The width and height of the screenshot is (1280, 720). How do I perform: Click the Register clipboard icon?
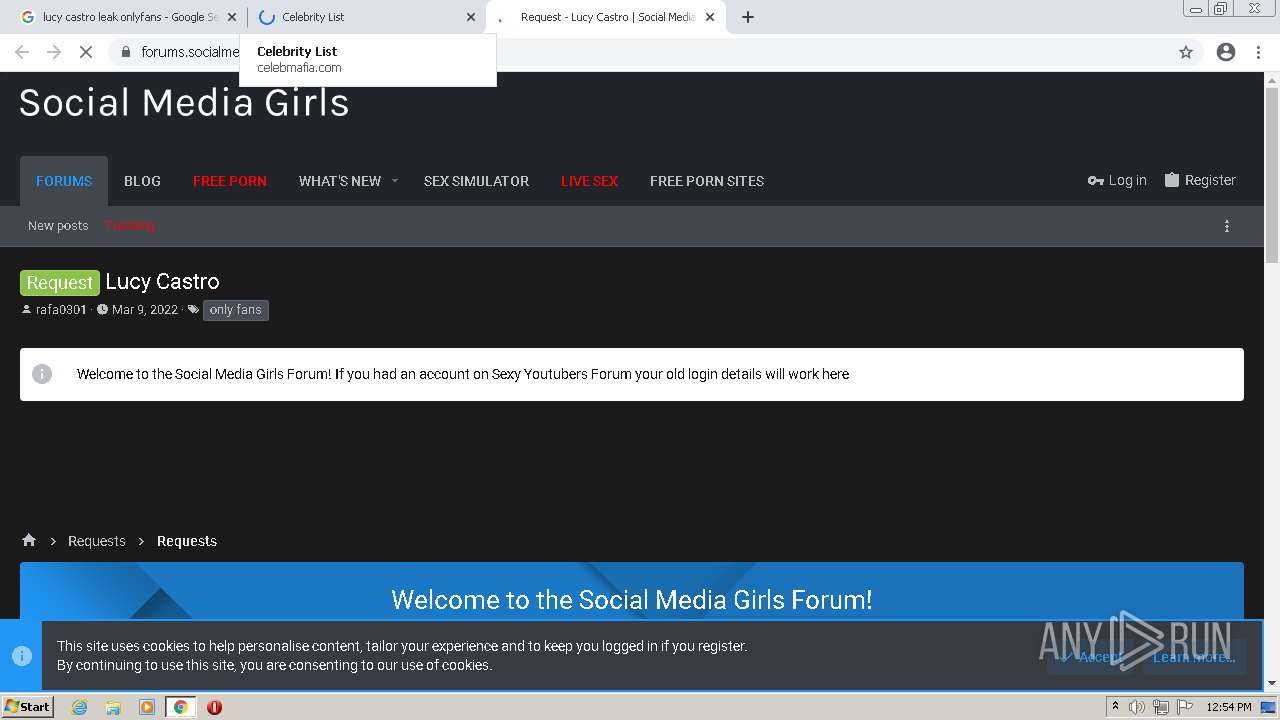coord(1171,180)
